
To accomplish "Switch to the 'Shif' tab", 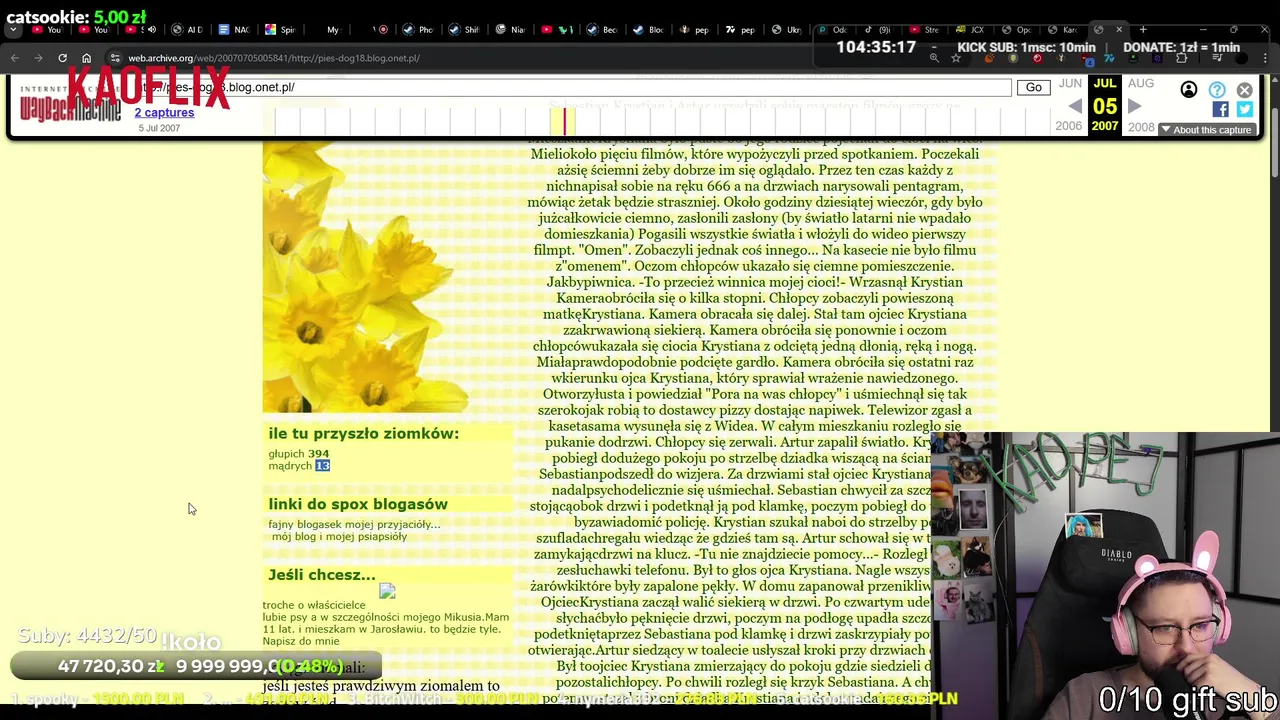I will (463, 30).
